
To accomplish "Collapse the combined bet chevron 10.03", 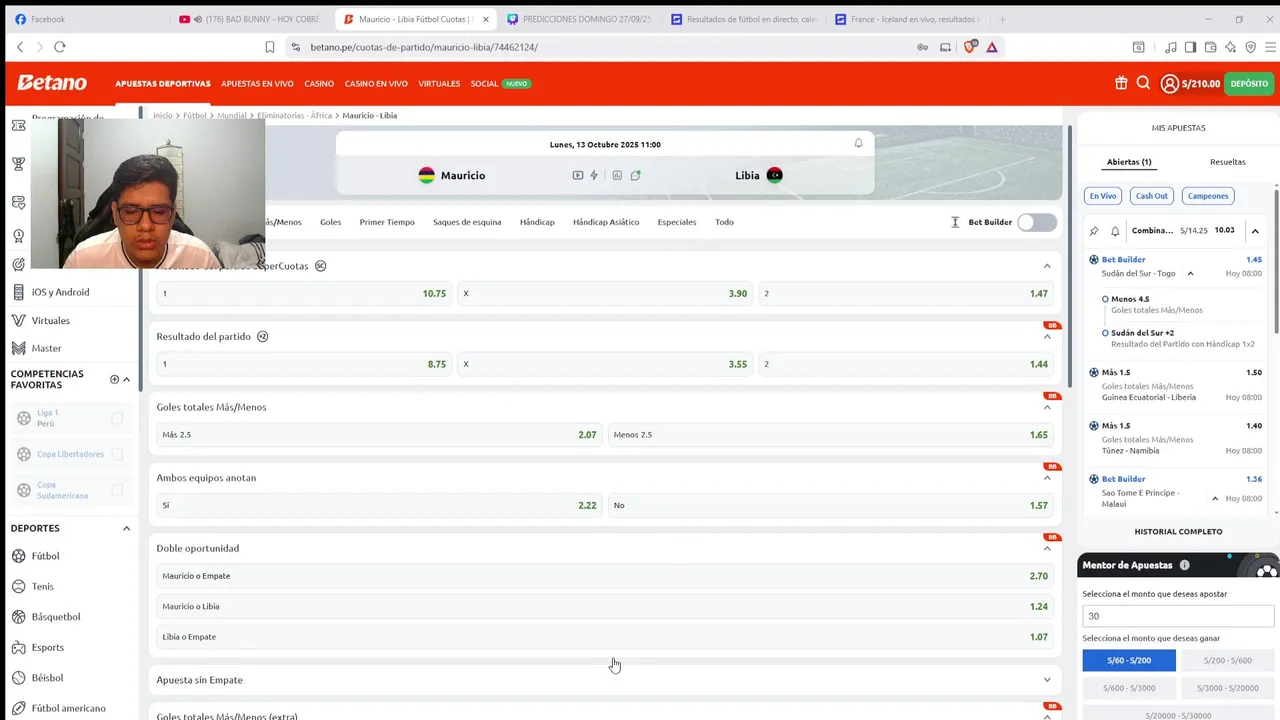I will [1255, 231].
